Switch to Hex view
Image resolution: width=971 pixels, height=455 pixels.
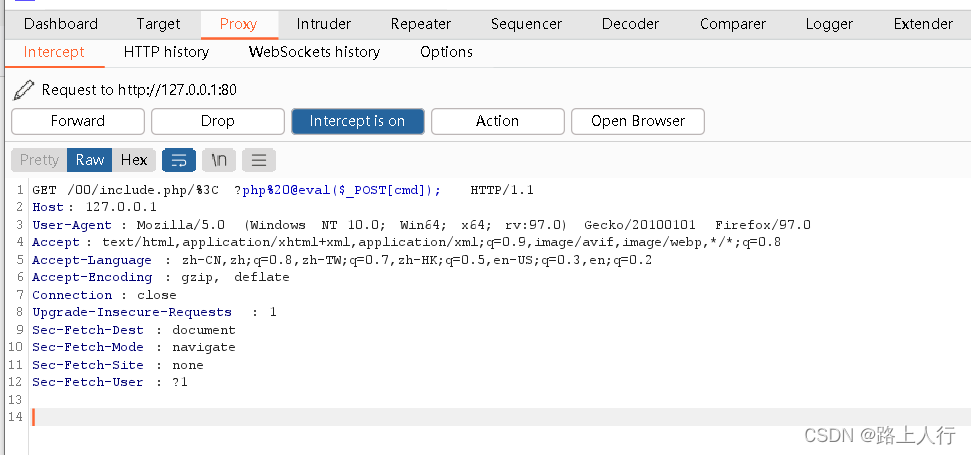point(134,160)
